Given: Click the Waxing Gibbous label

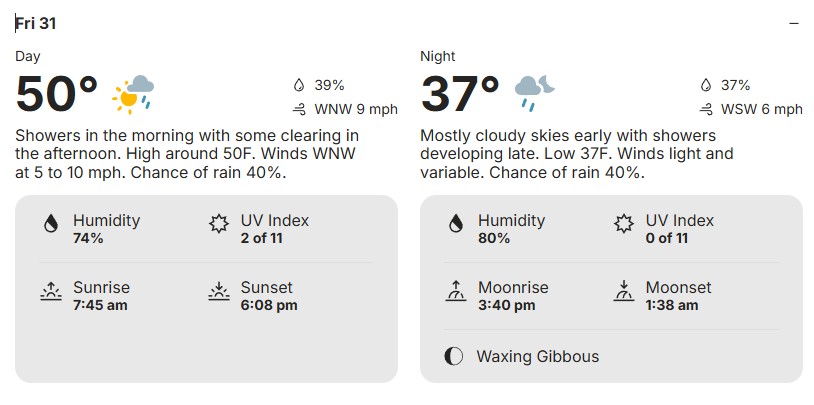Looking at the screenshot, I should pyautogui.click(x=537, y=356).
